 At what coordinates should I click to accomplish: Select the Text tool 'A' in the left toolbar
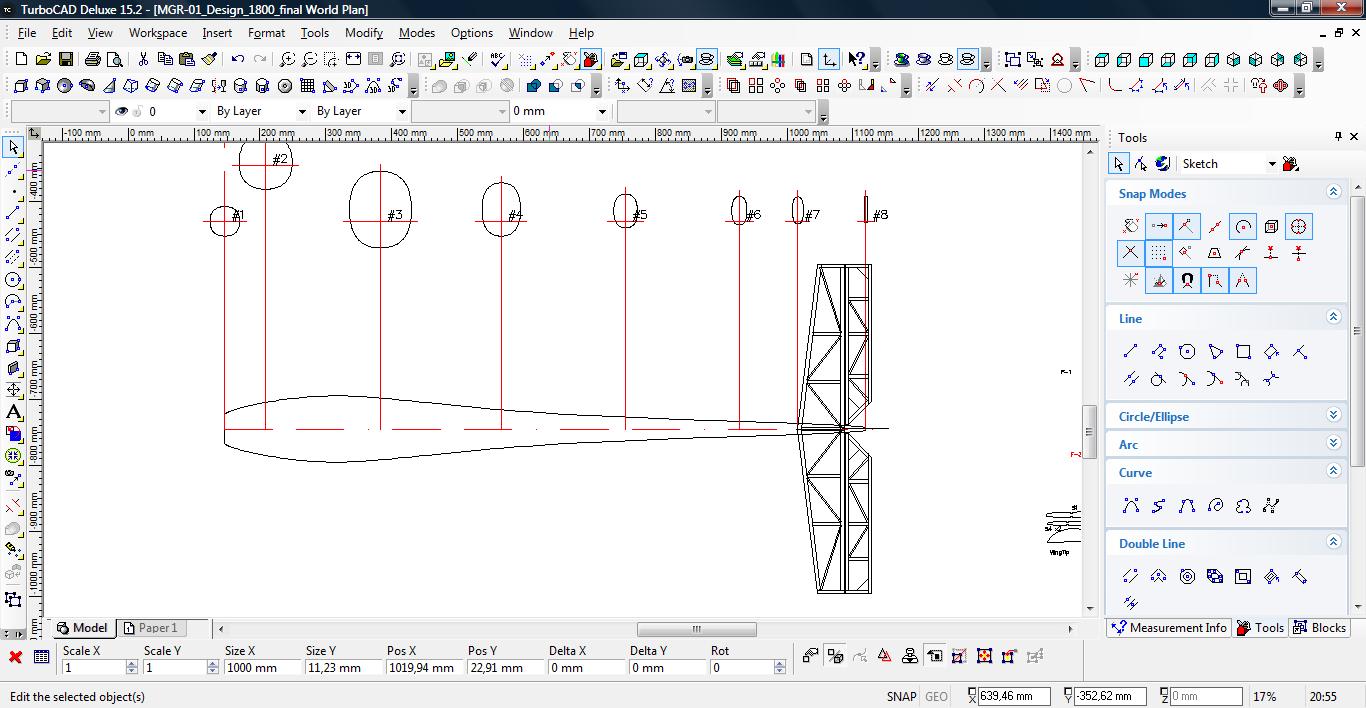point(13,411)
